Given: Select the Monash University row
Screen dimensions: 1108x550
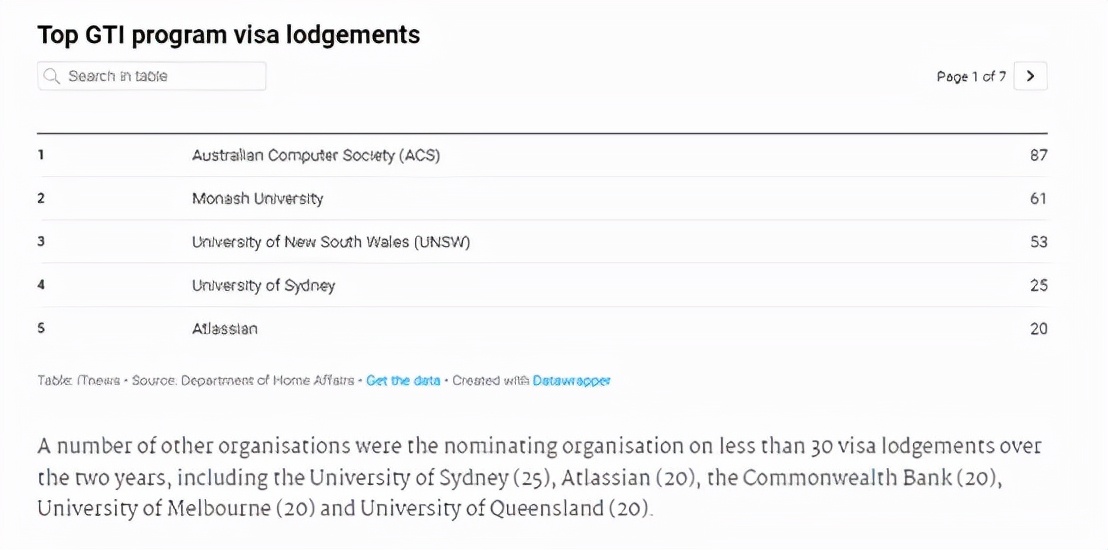Looking at the screenshot, I should (x=542, y=199).
